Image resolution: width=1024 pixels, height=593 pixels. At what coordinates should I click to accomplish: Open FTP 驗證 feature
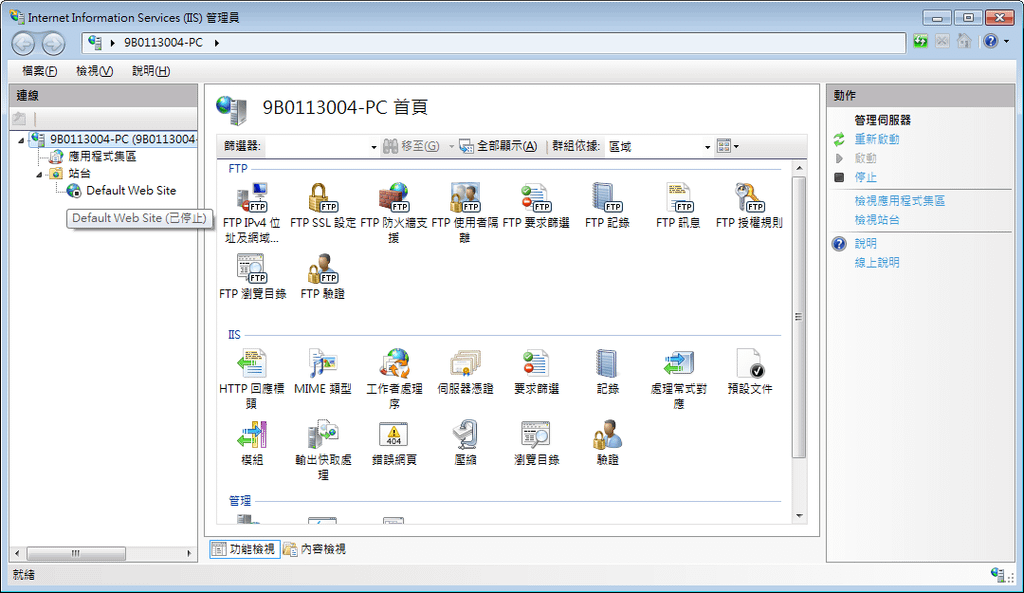[x=323, y=277]
